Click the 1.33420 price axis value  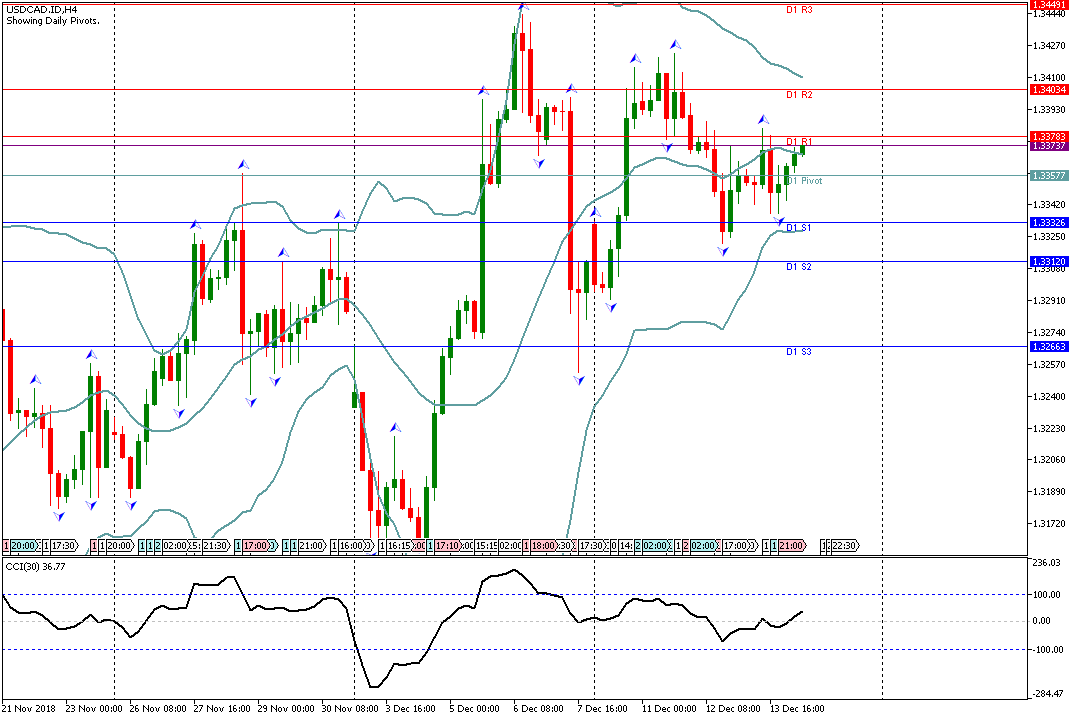click(x=1048, y=205)
